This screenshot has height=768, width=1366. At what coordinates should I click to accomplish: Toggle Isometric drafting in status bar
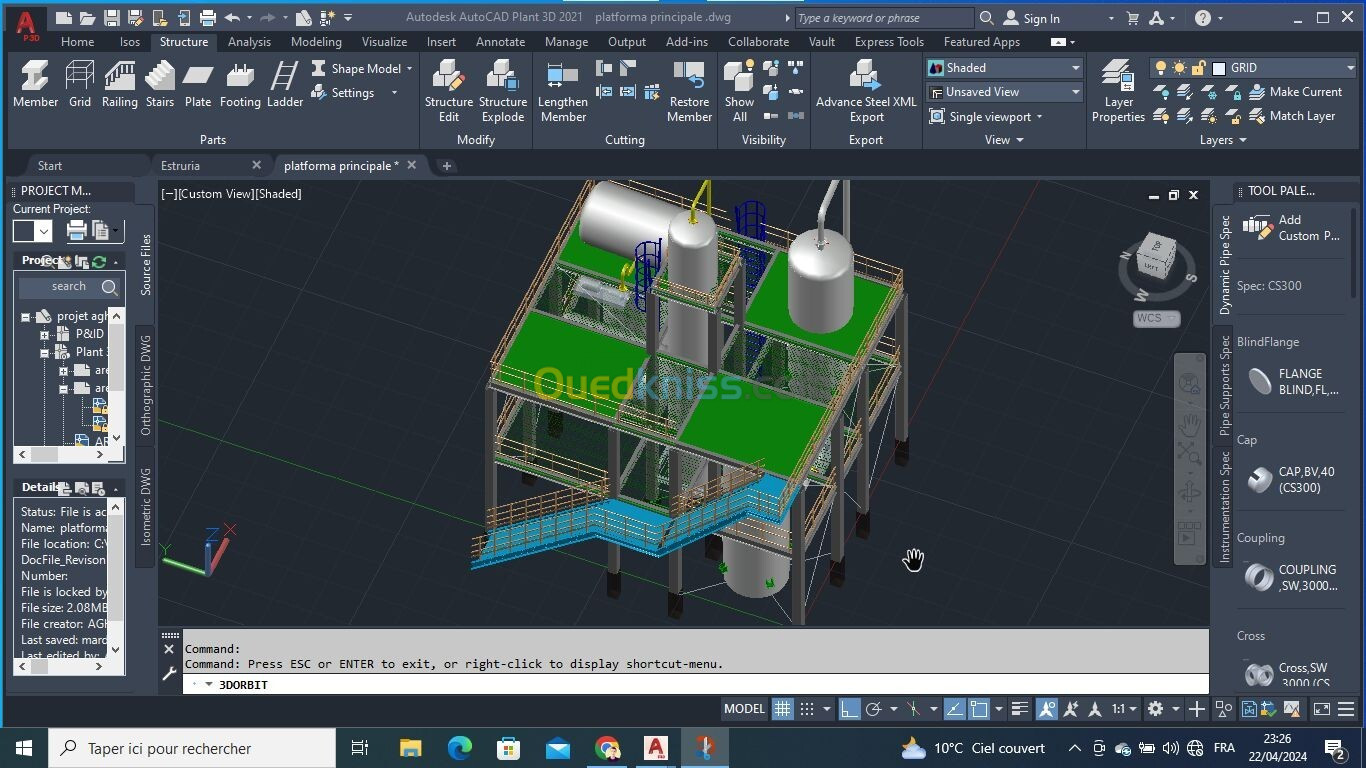click(x=913, y=709)
